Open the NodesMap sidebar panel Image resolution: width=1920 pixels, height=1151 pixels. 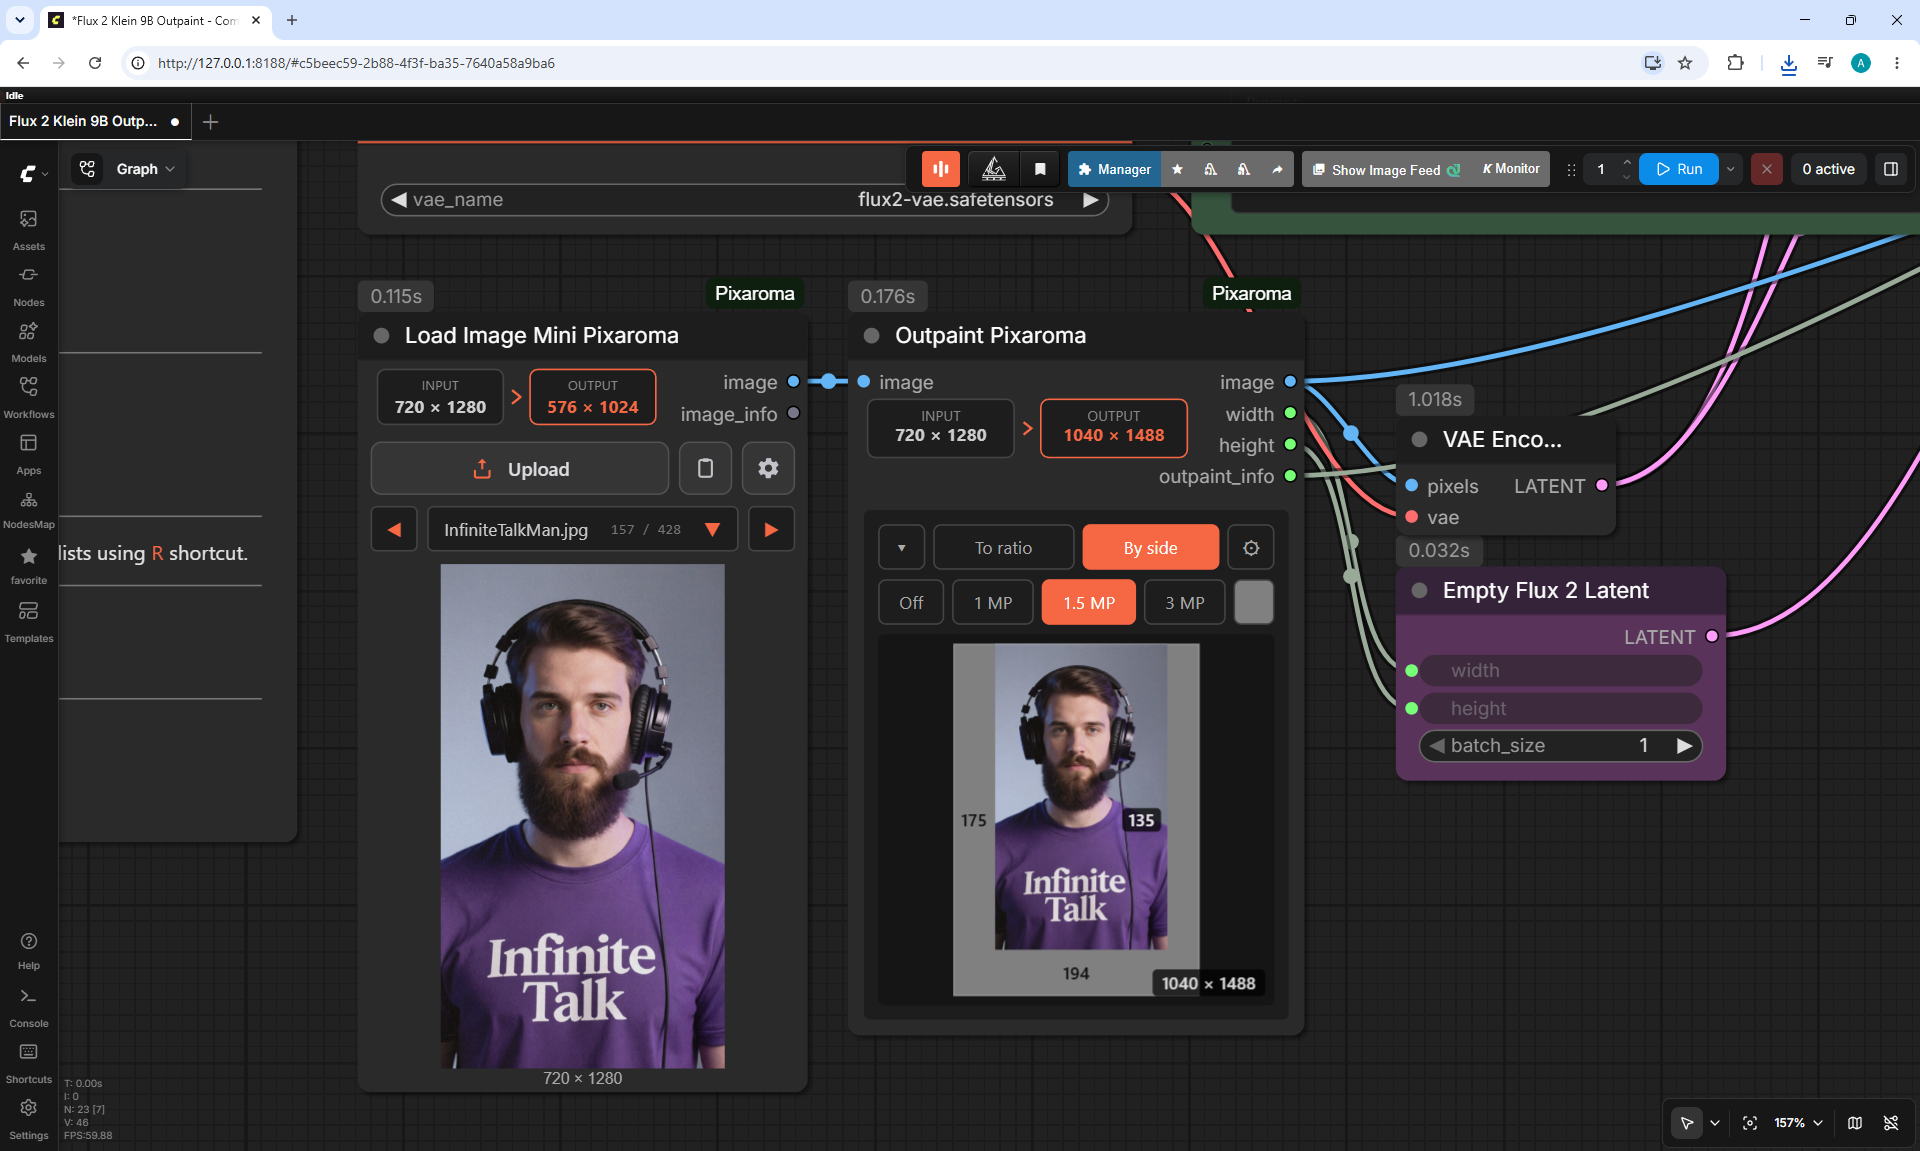pyautogui.click(x=29, y=510)
